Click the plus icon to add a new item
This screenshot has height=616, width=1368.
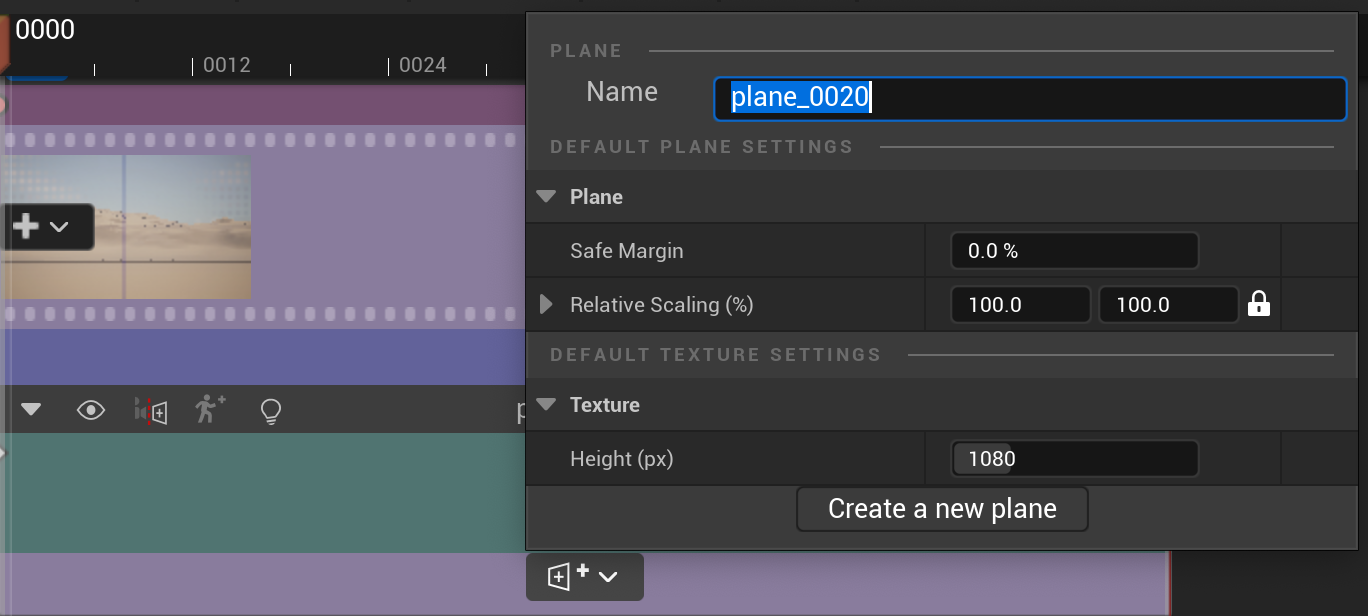24,226
